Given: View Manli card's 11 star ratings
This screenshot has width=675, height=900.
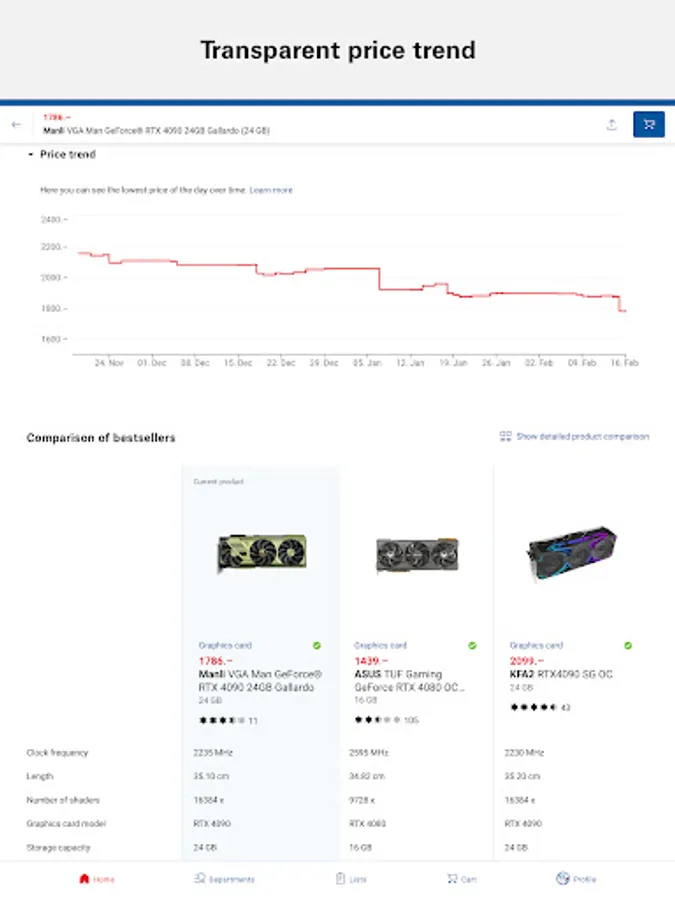Looking at the screenshot, I should coord(228,720).
